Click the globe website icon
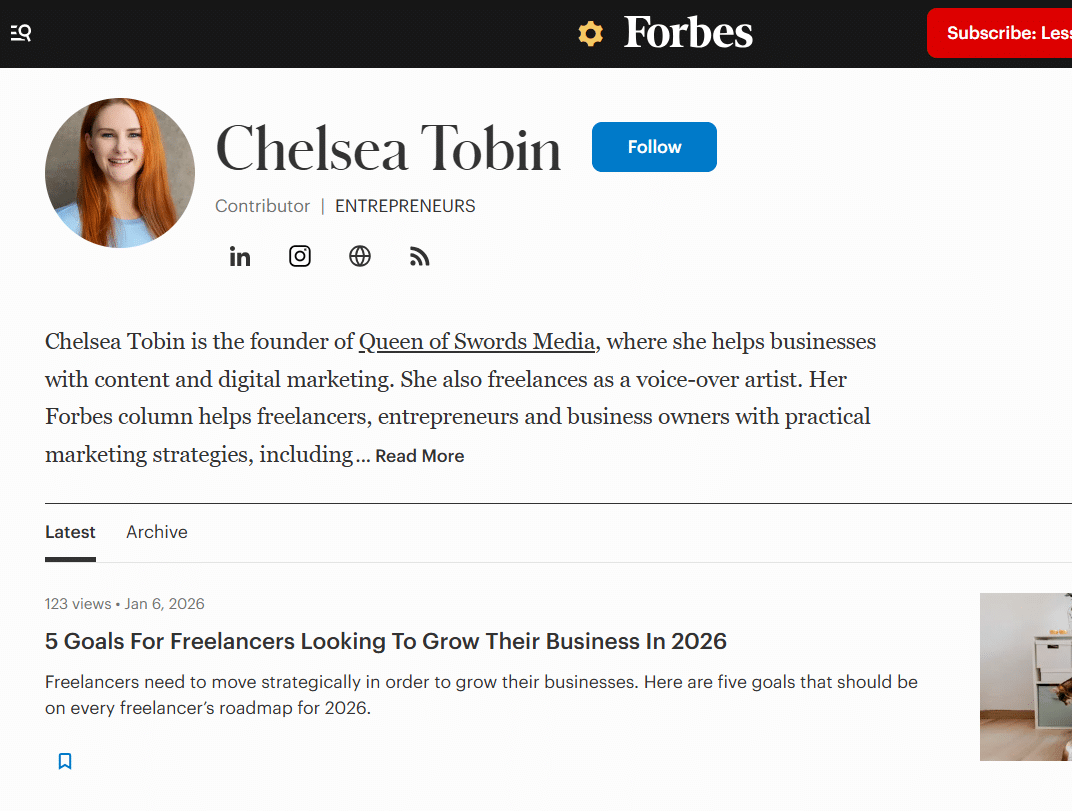 (x=360, y=256)
